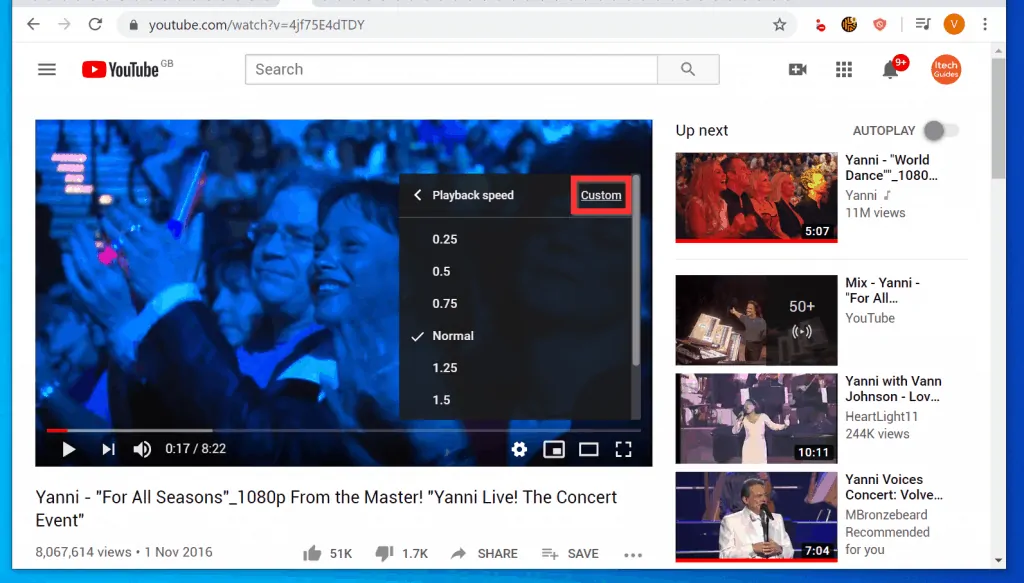Screen dimensions: 1024x583
Task: Open the 'Yanni Voices Concert: Volve...' title
Action: pyautogui.click(x=894, y=487)
